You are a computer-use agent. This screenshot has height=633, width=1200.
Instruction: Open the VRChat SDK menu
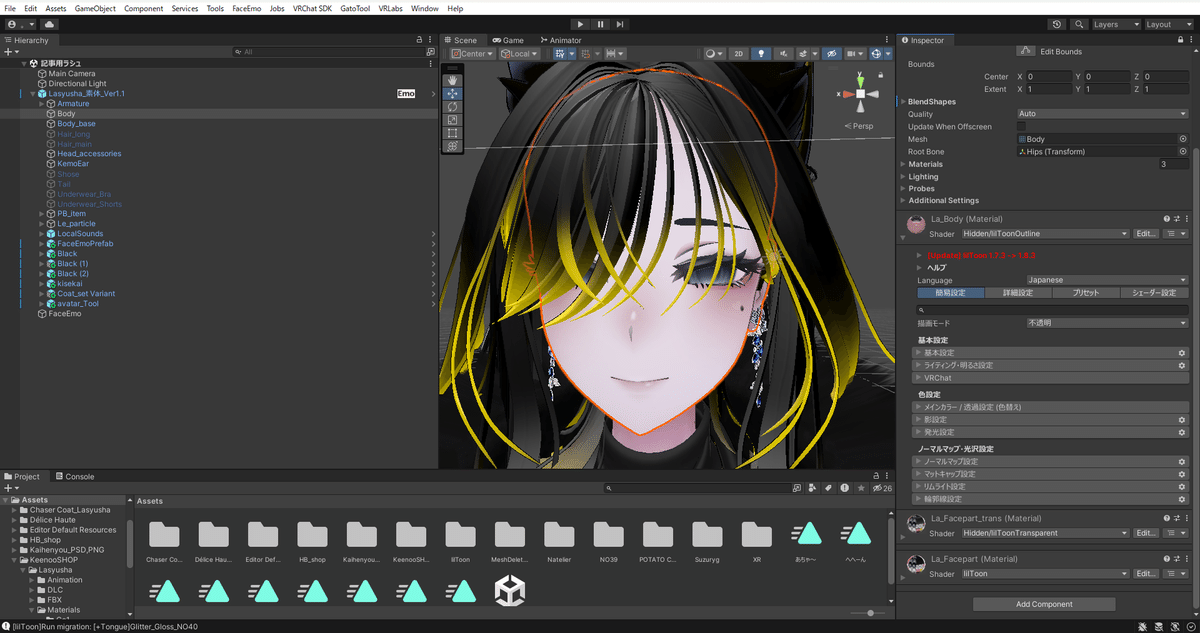tap(311, 8)
